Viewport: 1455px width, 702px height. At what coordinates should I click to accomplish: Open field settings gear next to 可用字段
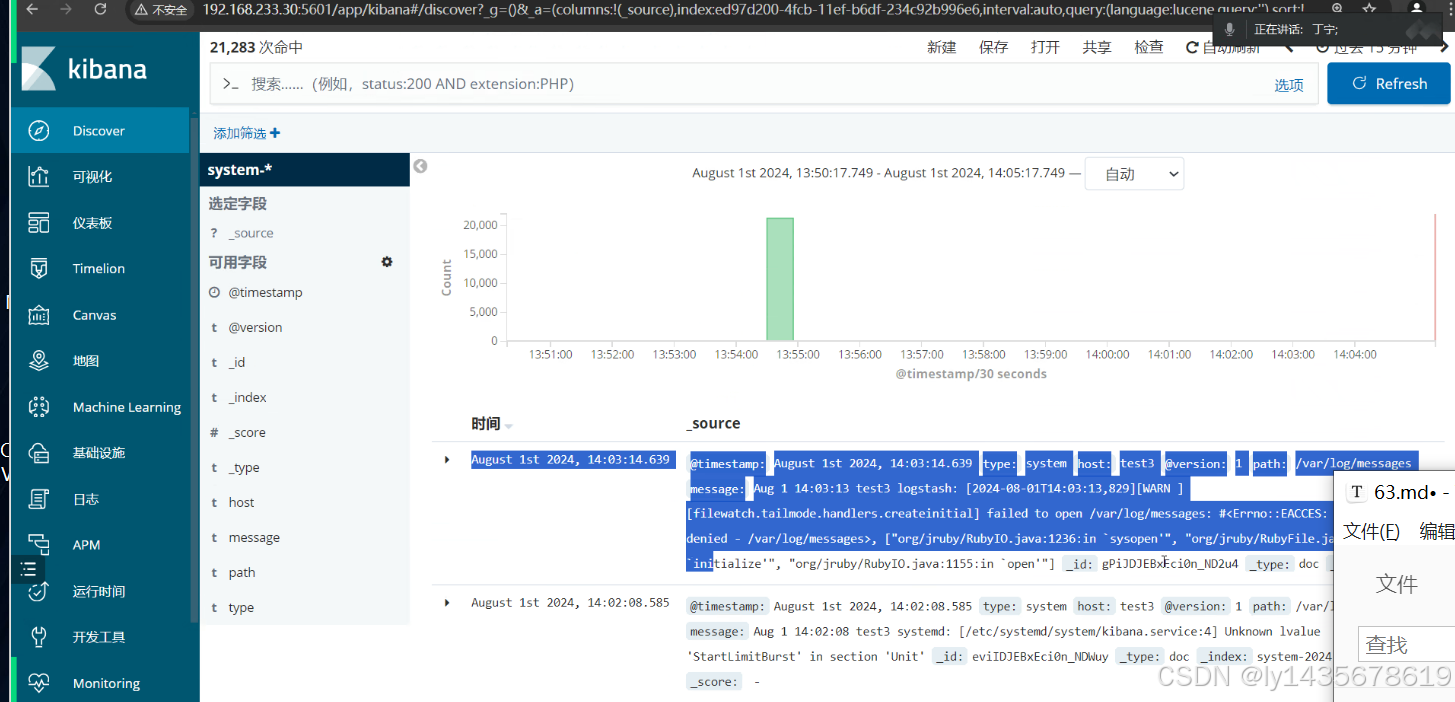click(387, 262)
